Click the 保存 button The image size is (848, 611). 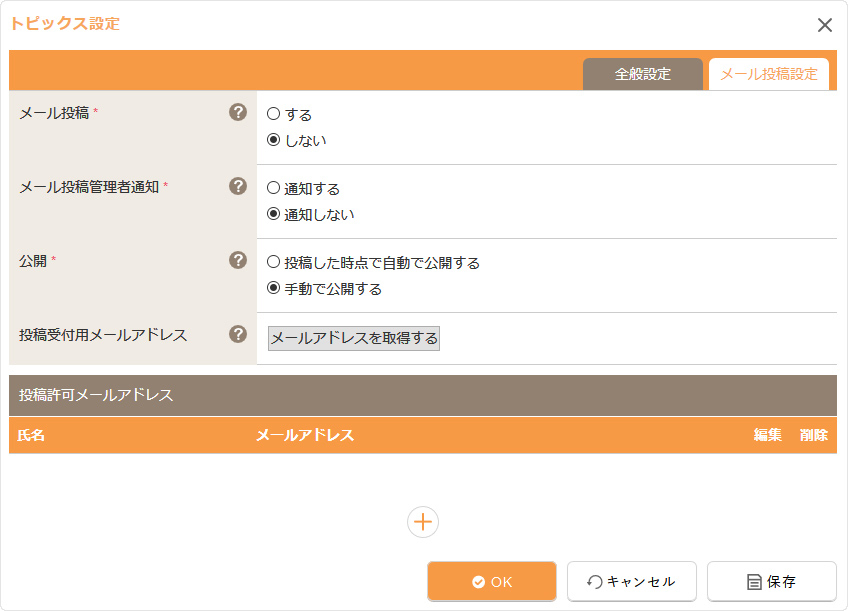coord(772,581)
